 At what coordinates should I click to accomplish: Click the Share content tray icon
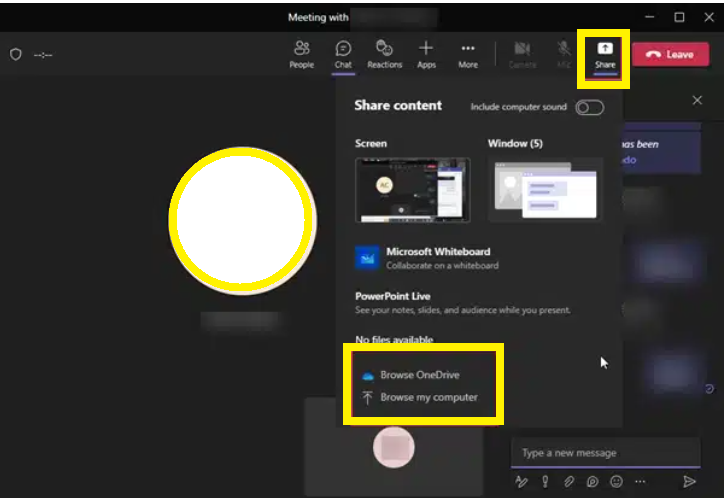pos(605,54)
